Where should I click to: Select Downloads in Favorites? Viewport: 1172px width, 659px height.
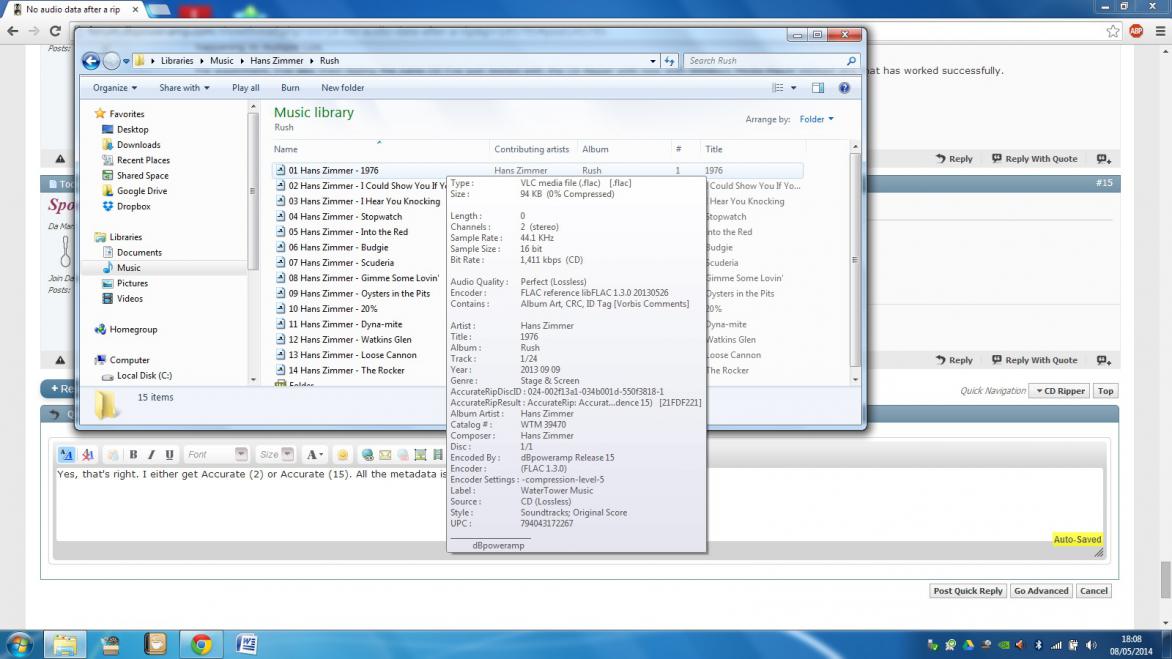click(138, 145)
